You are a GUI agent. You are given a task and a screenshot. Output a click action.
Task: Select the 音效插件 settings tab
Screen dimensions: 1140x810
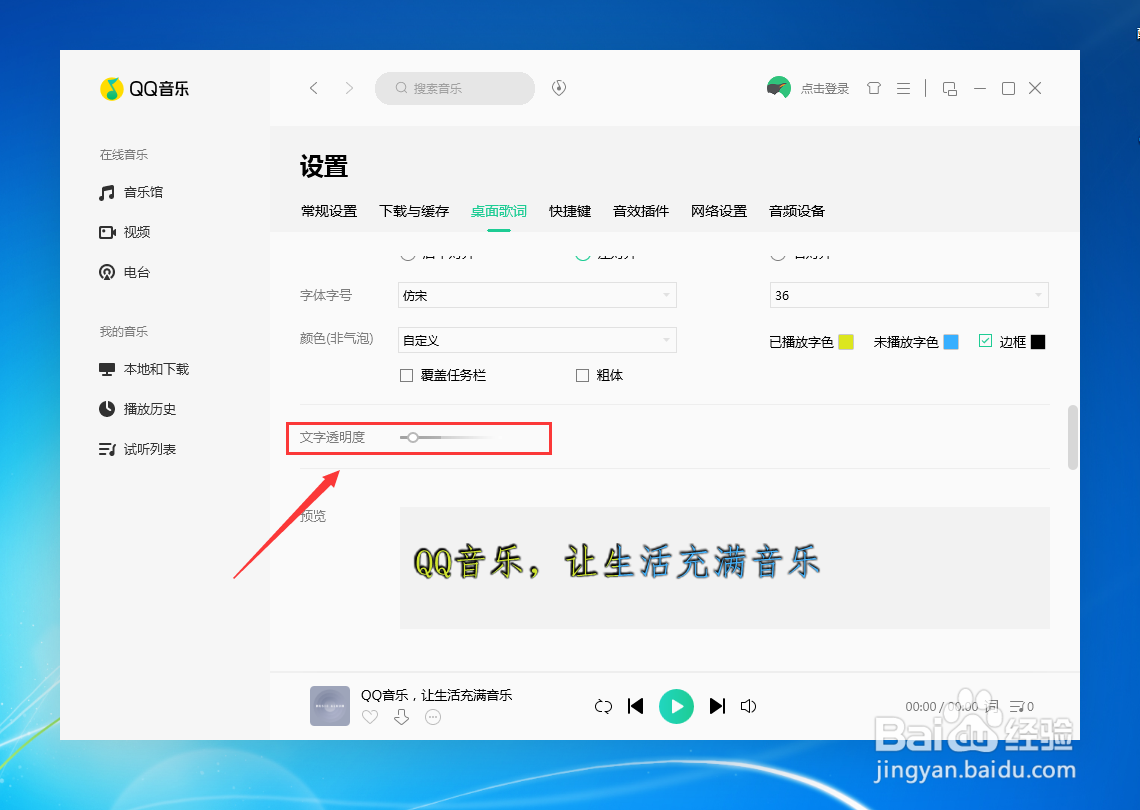pos(641,211)
